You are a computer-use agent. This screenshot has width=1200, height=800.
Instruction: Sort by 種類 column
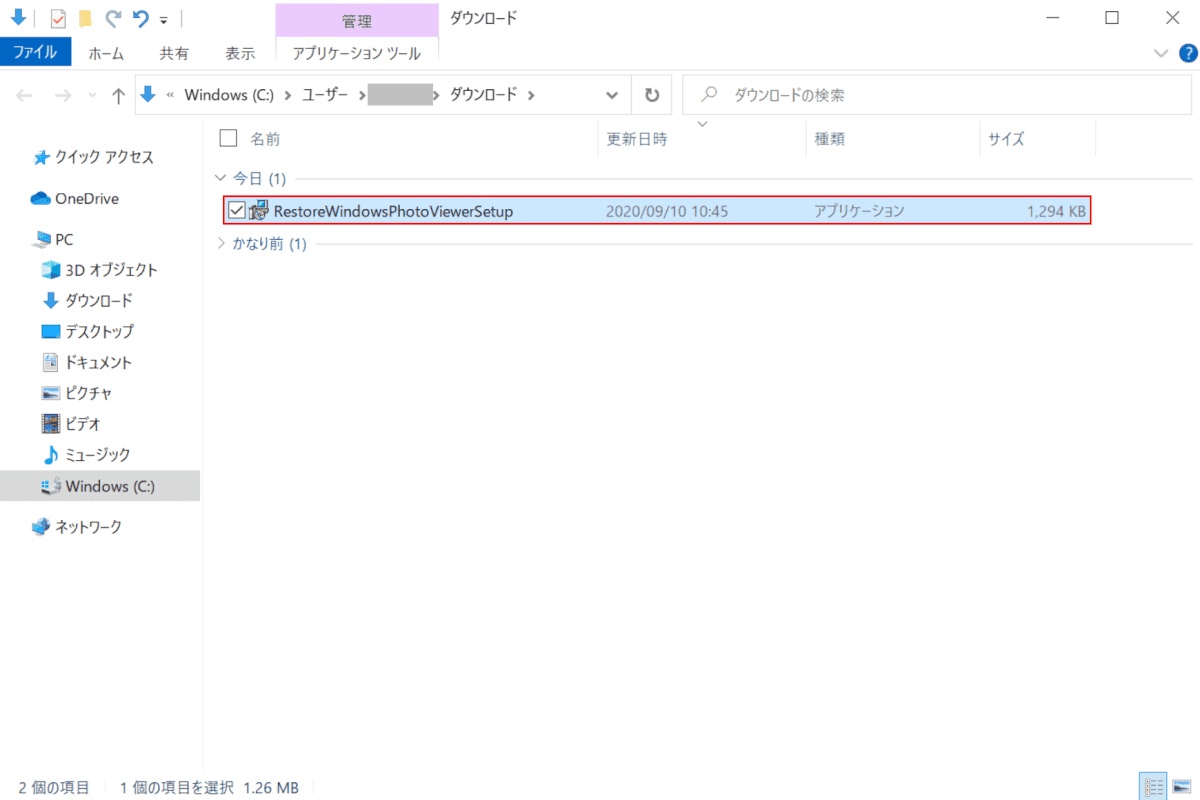[x=829, y=139]
